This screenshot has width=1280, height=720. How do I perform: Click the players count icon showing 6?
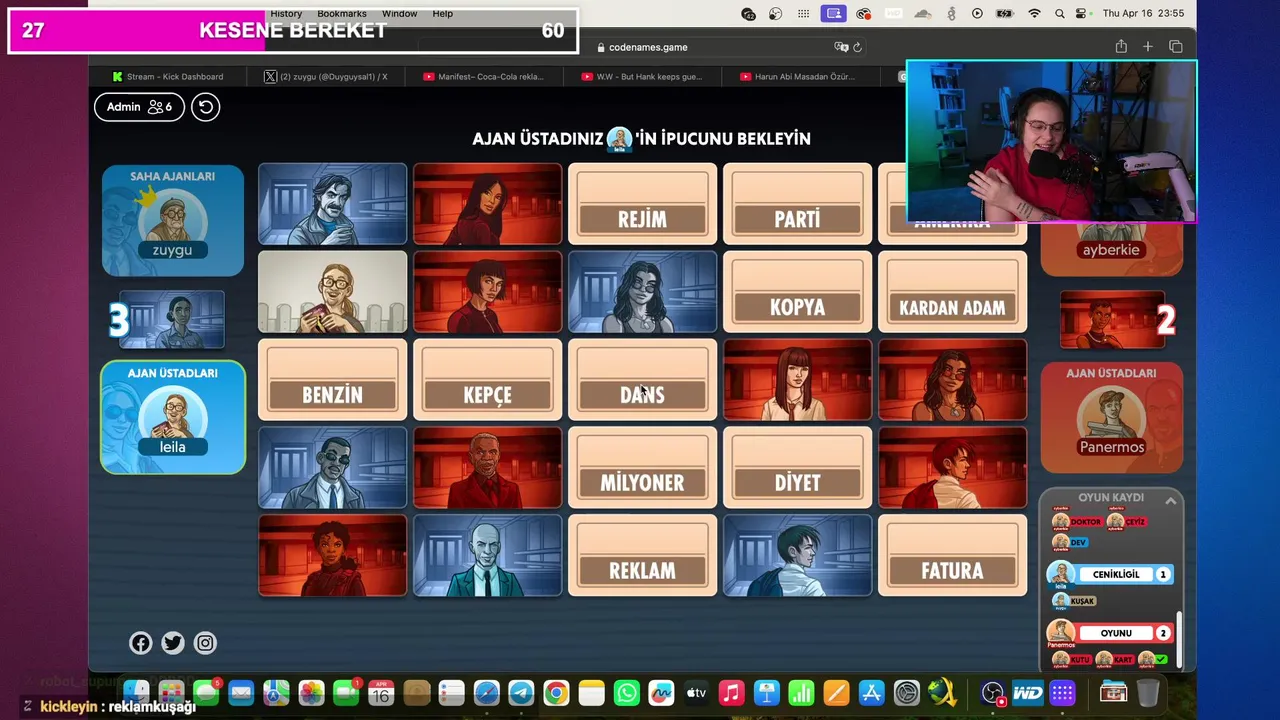point(160,107)
